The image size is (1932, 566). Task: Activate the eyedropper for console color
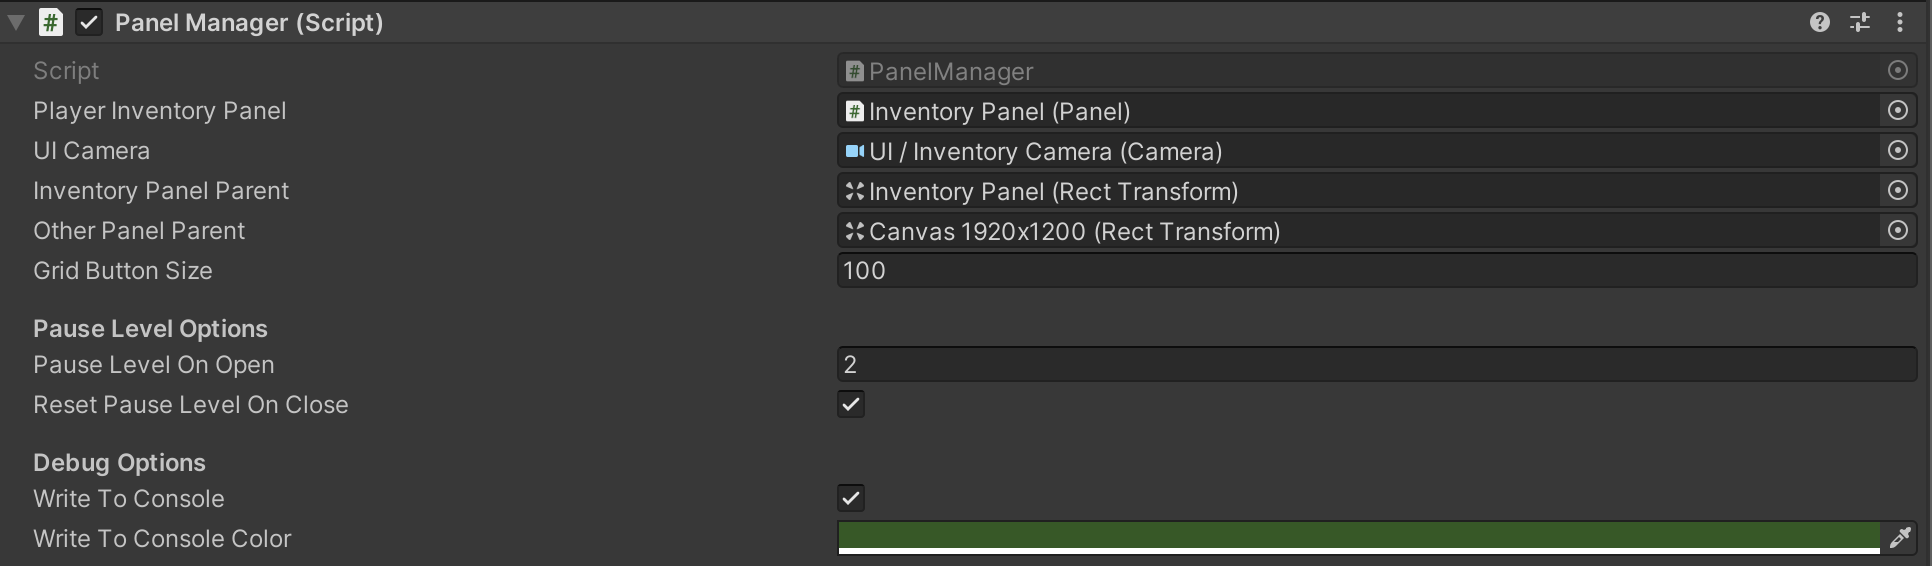pos(1899,538)
